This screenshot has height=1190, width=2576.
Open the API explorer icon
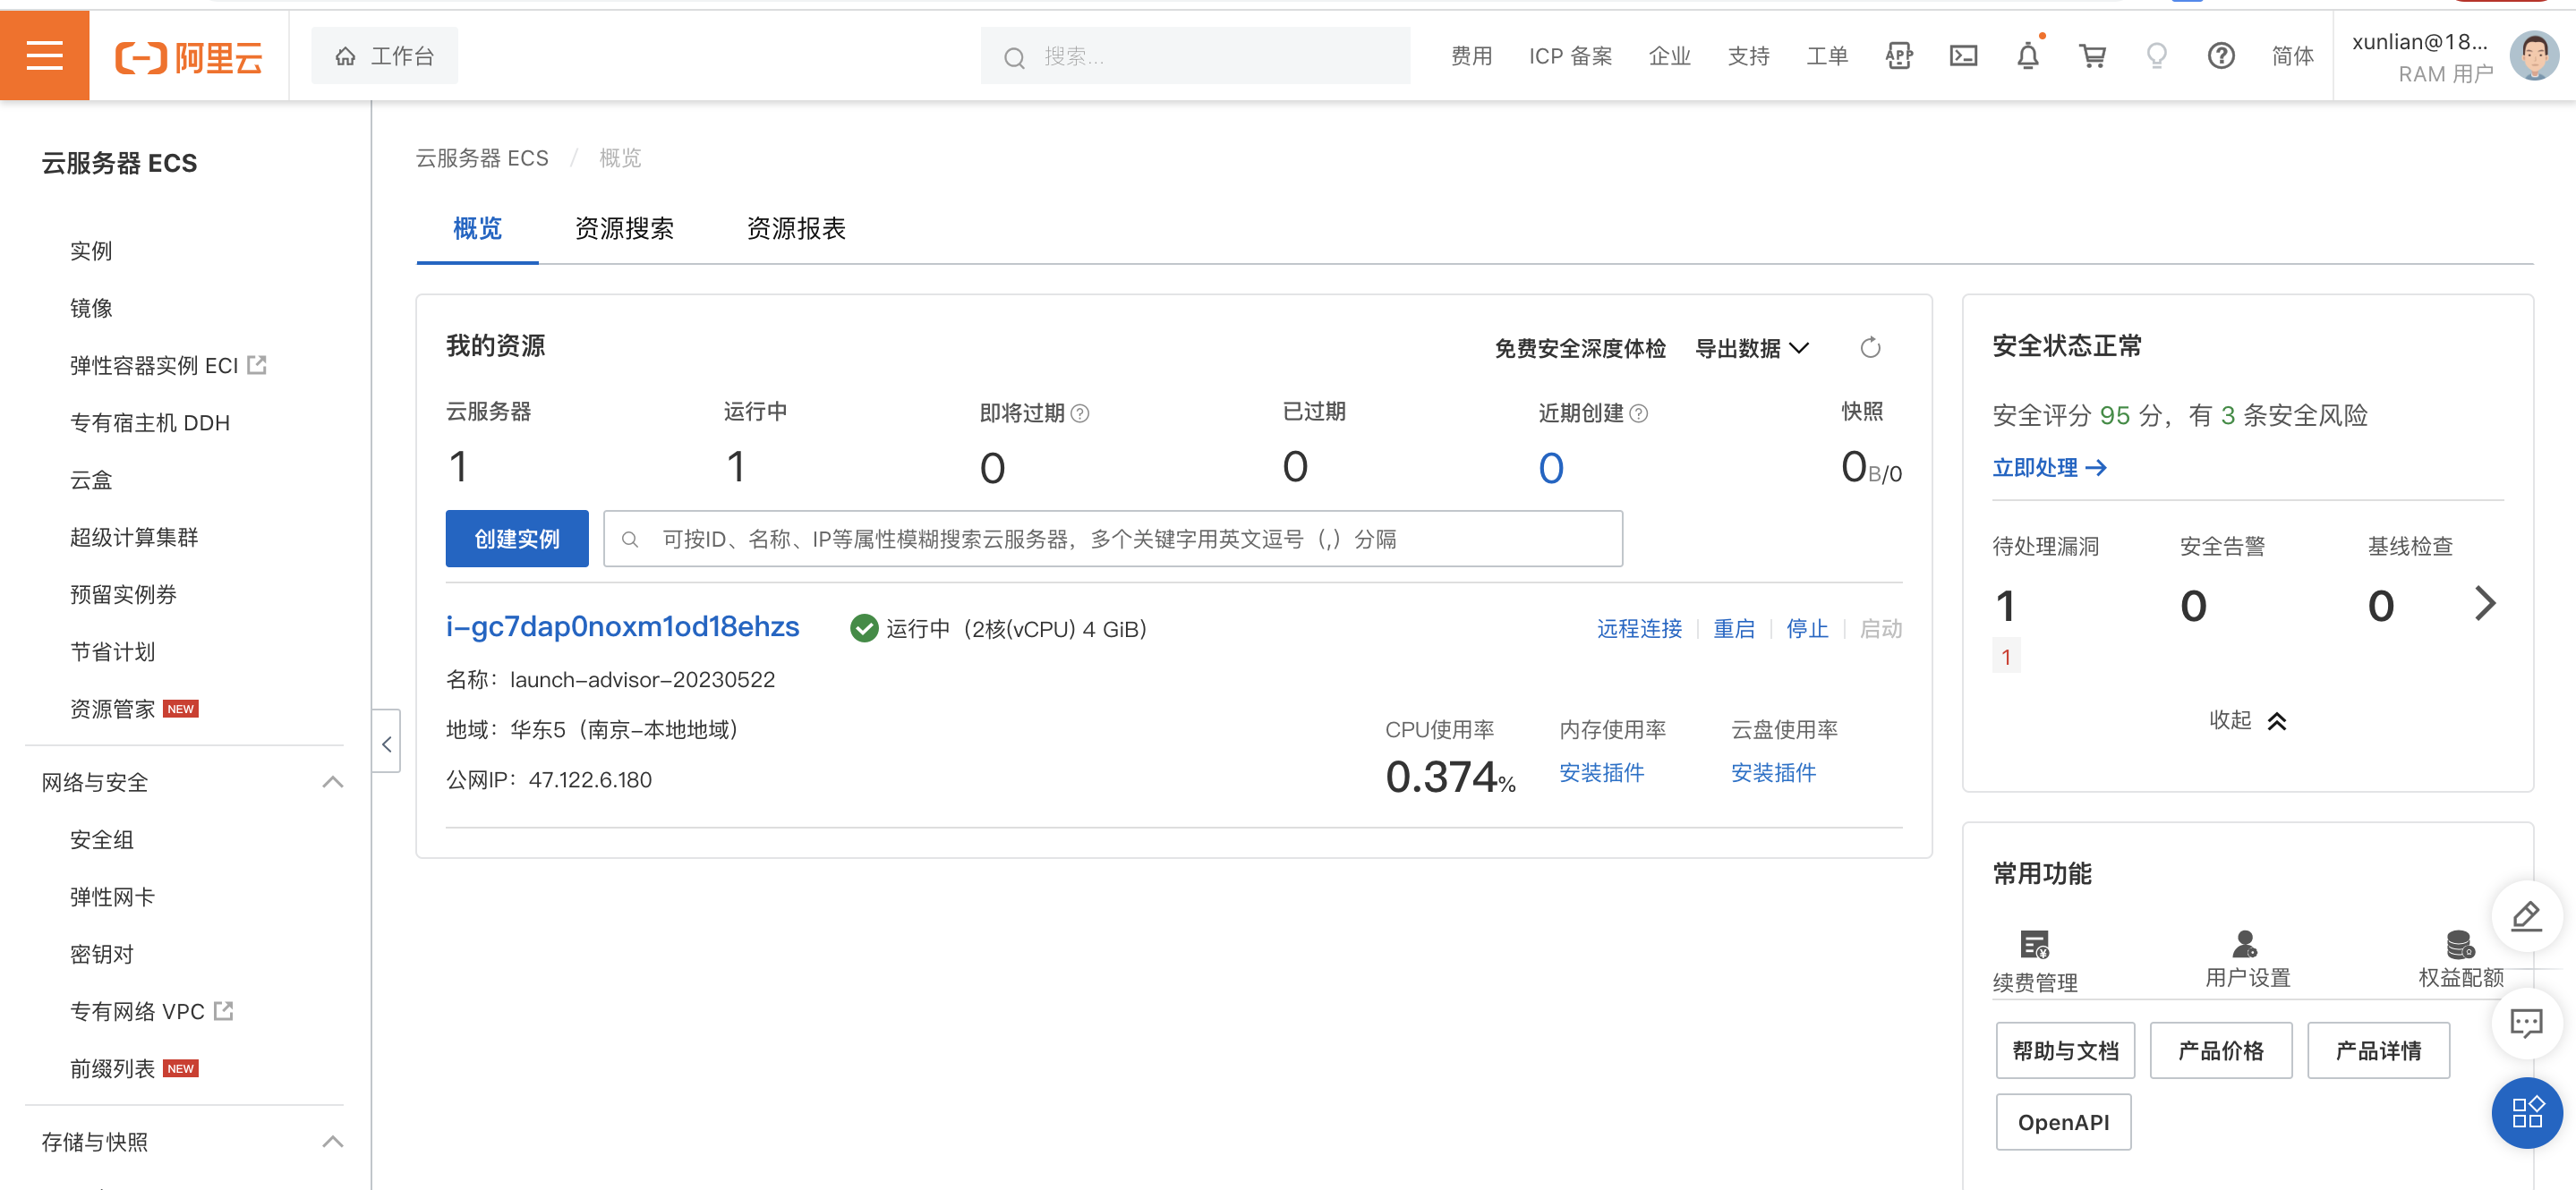click(x=1898, y=56)
